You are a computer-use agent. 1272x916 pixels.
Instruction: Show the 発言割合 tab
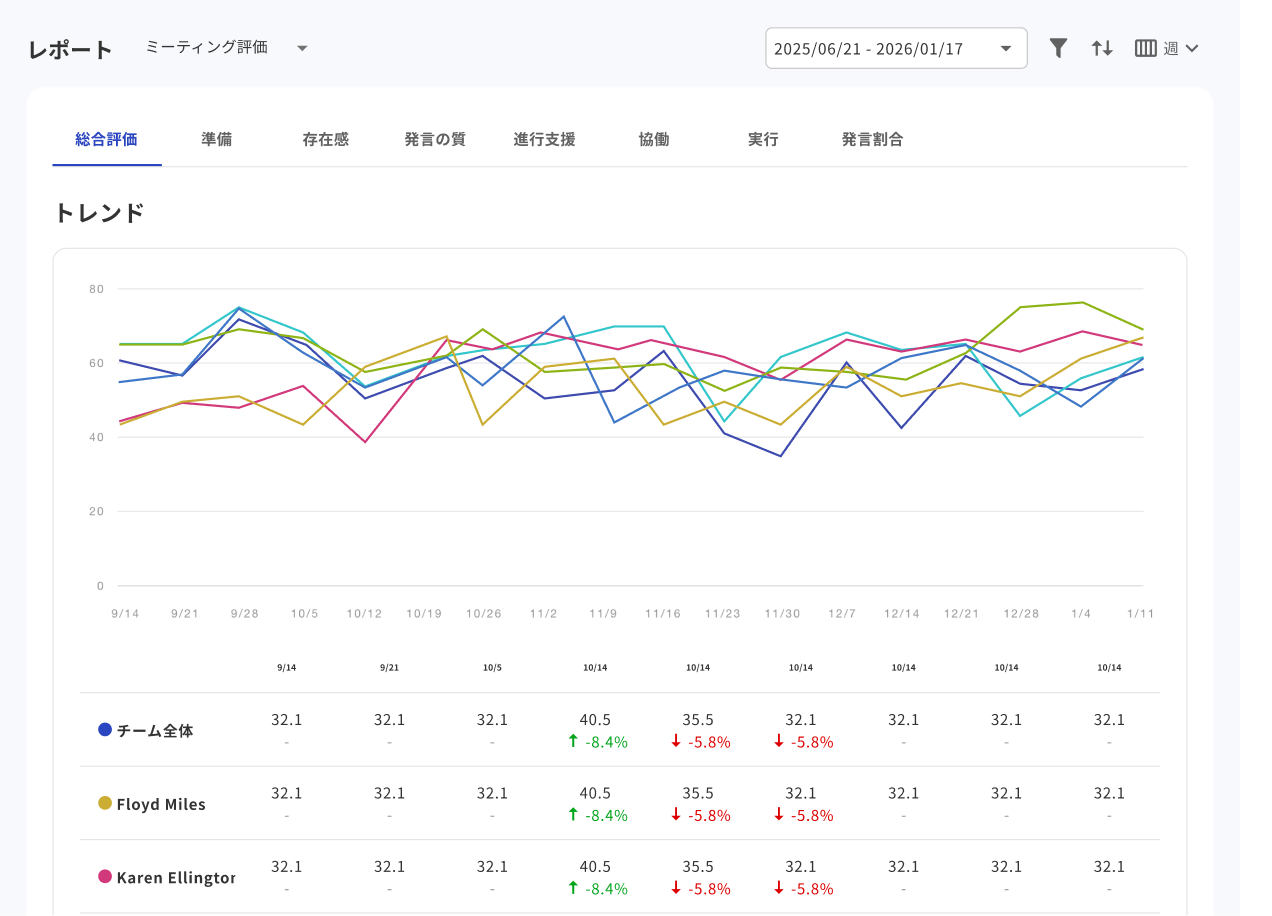872,139
